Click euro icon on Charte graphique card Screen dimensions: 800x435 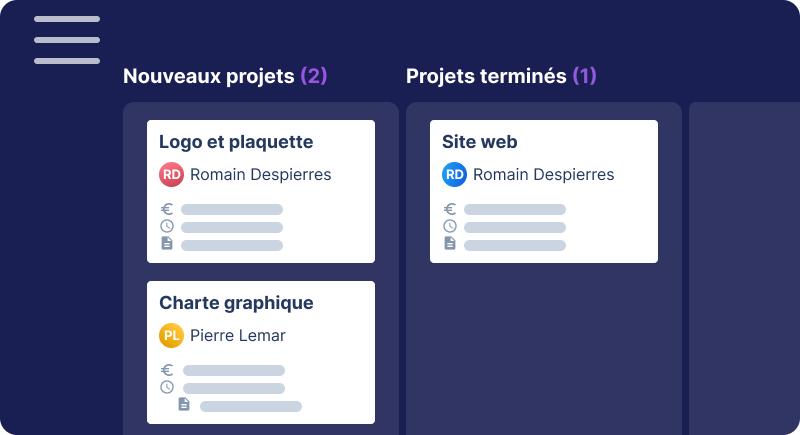(x=167, y=370)
